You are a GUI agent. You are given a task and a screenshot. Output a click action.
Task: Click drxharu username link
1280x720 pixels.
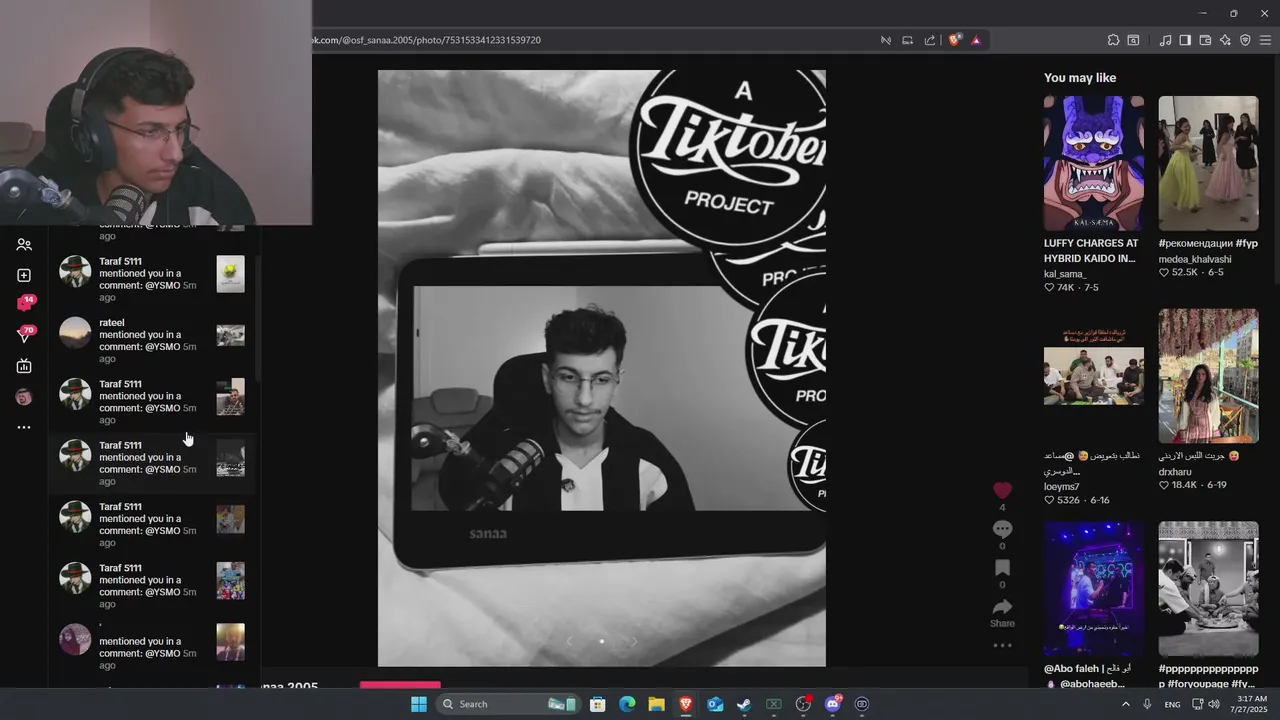(x=1175, y=472)
